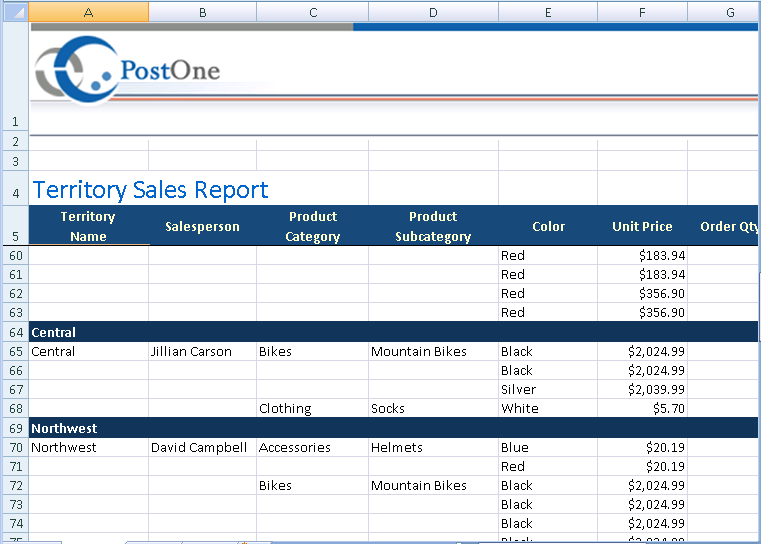The image size is (761, 544).
Task: Click the Silver color cell
Action: [x=548, y=390]
